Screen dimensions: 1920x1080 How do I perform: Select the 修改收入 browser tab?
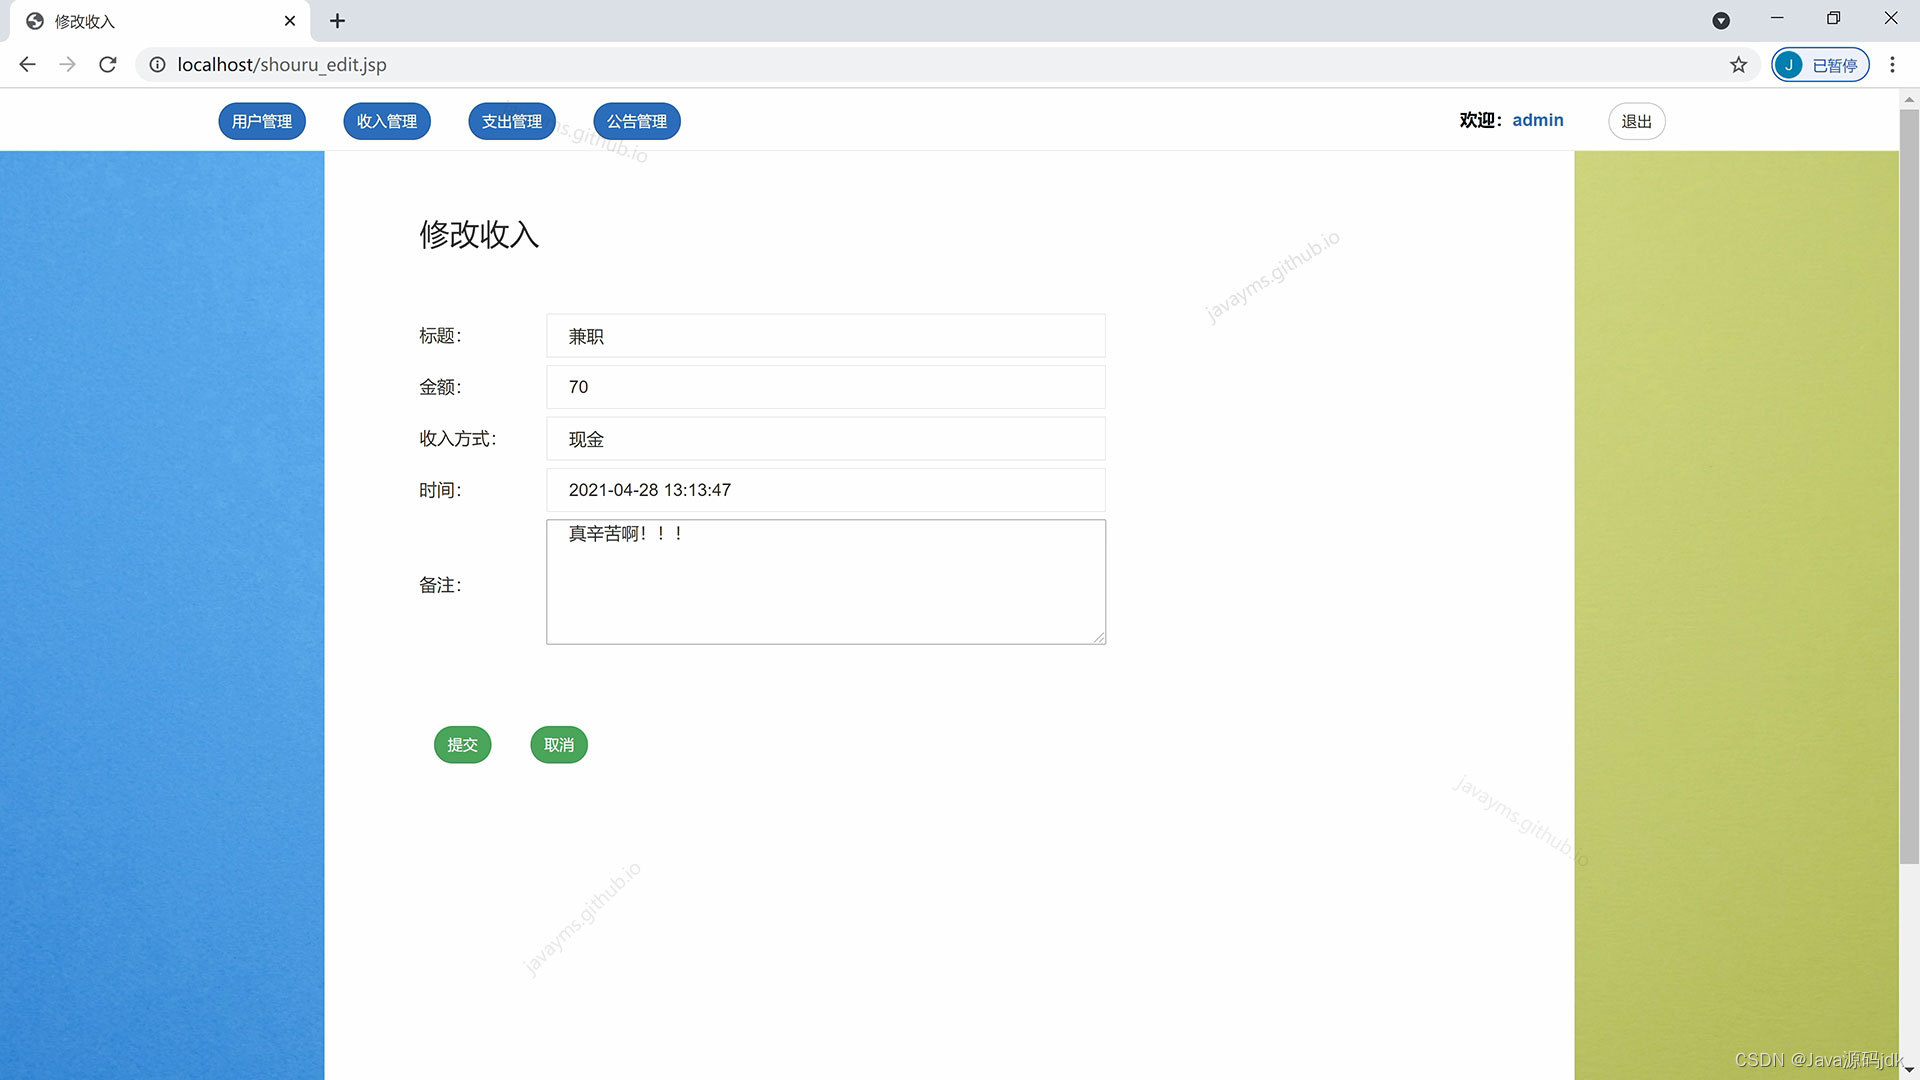(x=160, y=21)
